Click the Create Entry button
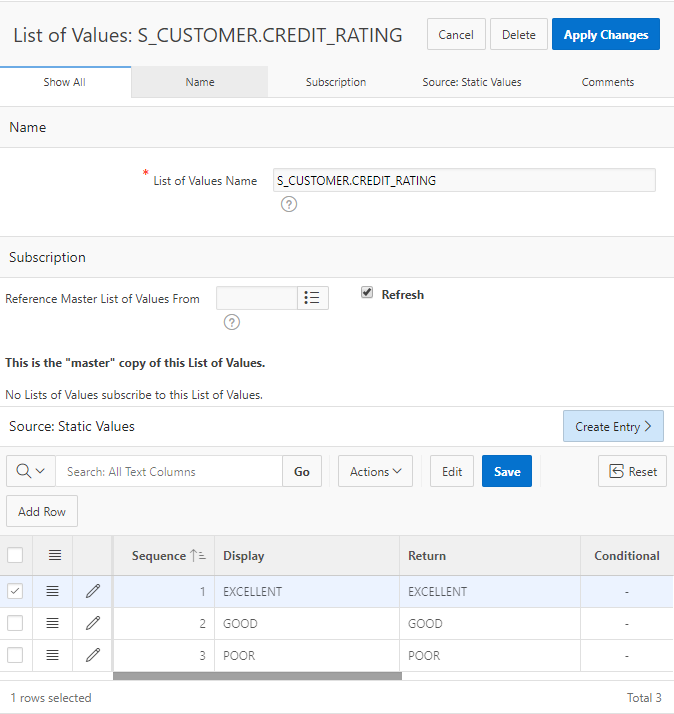 tap(613, 426)
